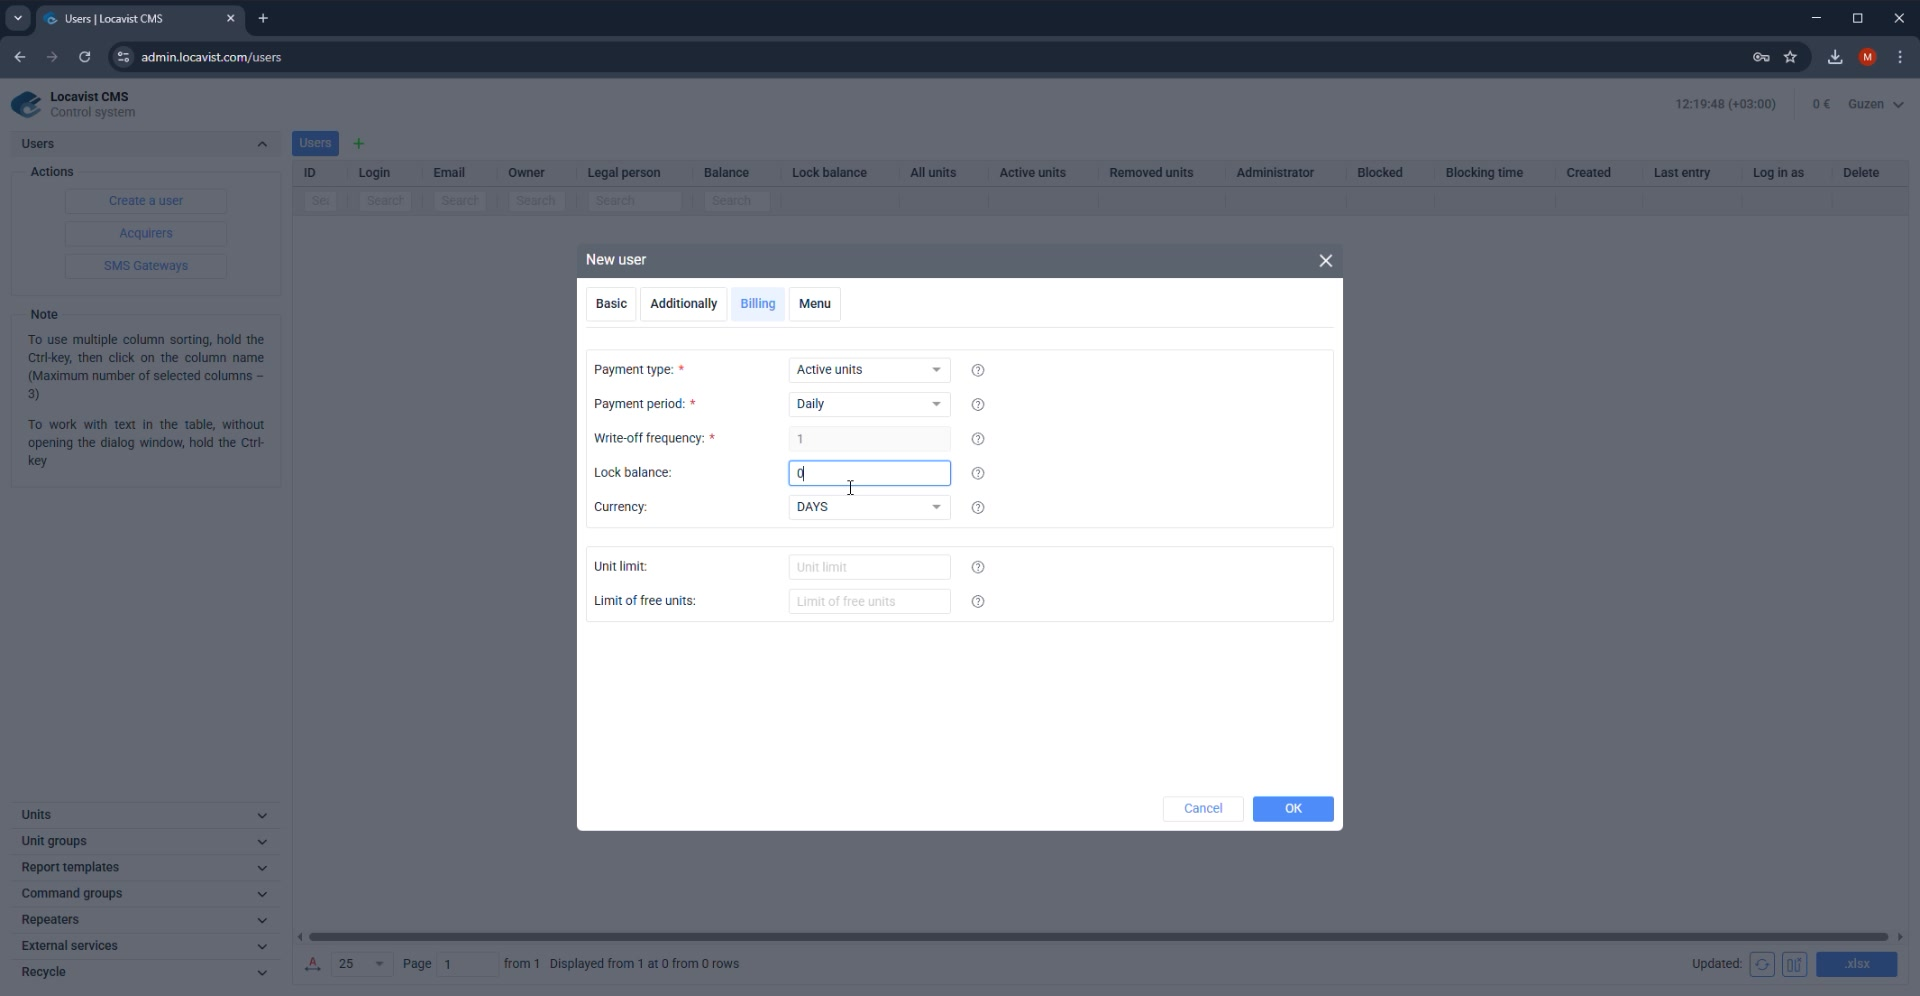Screen dimensions: 1920x996
Task: Open the Payment type dropdown
Action: [869, 370]
